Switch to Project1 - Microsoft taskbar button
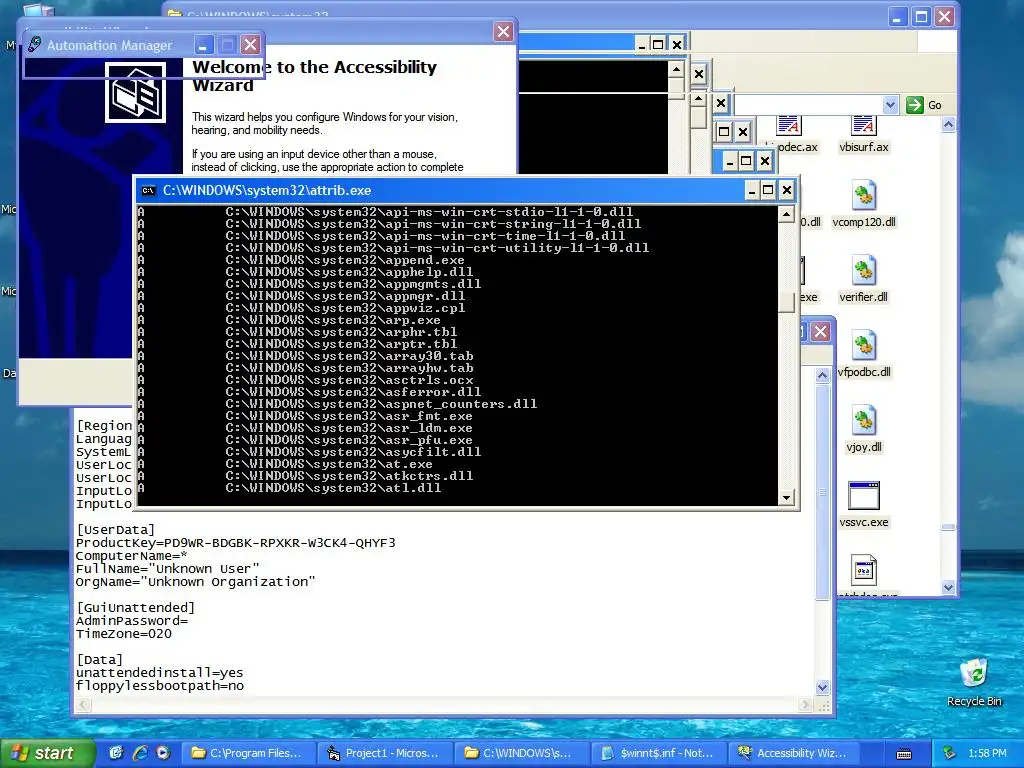 tap(385, 753)
